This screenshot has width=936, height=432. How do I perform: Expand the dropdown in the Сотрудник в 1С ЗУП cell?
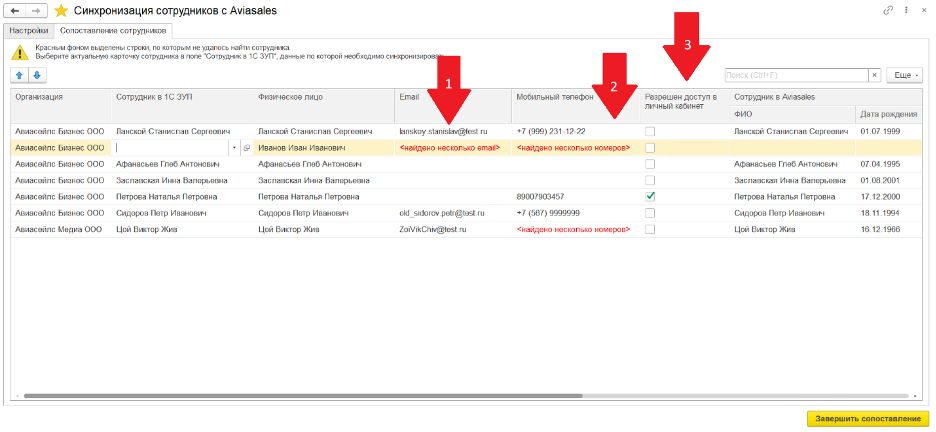[234, 148]
